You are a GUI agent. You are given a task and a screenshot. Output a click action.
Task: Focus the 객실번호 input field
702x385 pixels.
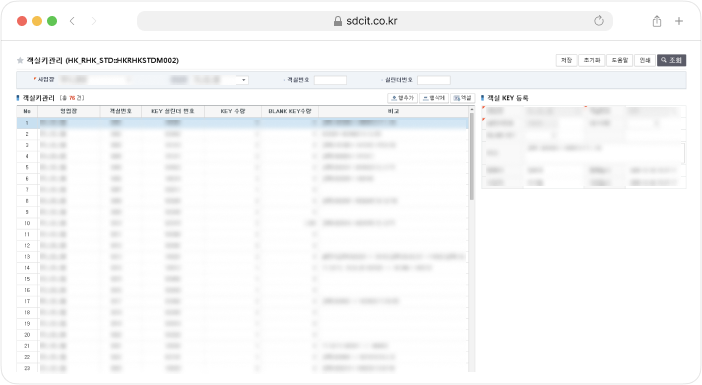click(330, 80)
